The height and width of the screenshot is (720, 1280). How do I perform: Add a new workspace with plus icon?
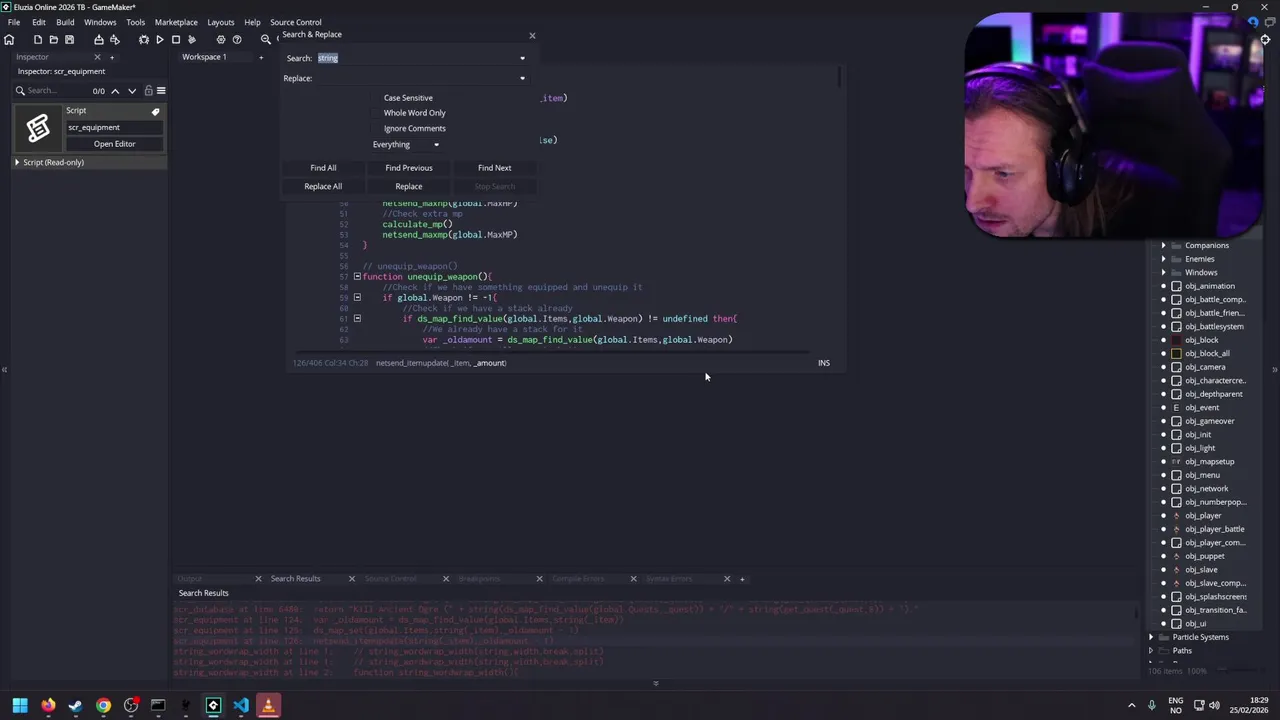pyautogui.click(x=261, y=57)
